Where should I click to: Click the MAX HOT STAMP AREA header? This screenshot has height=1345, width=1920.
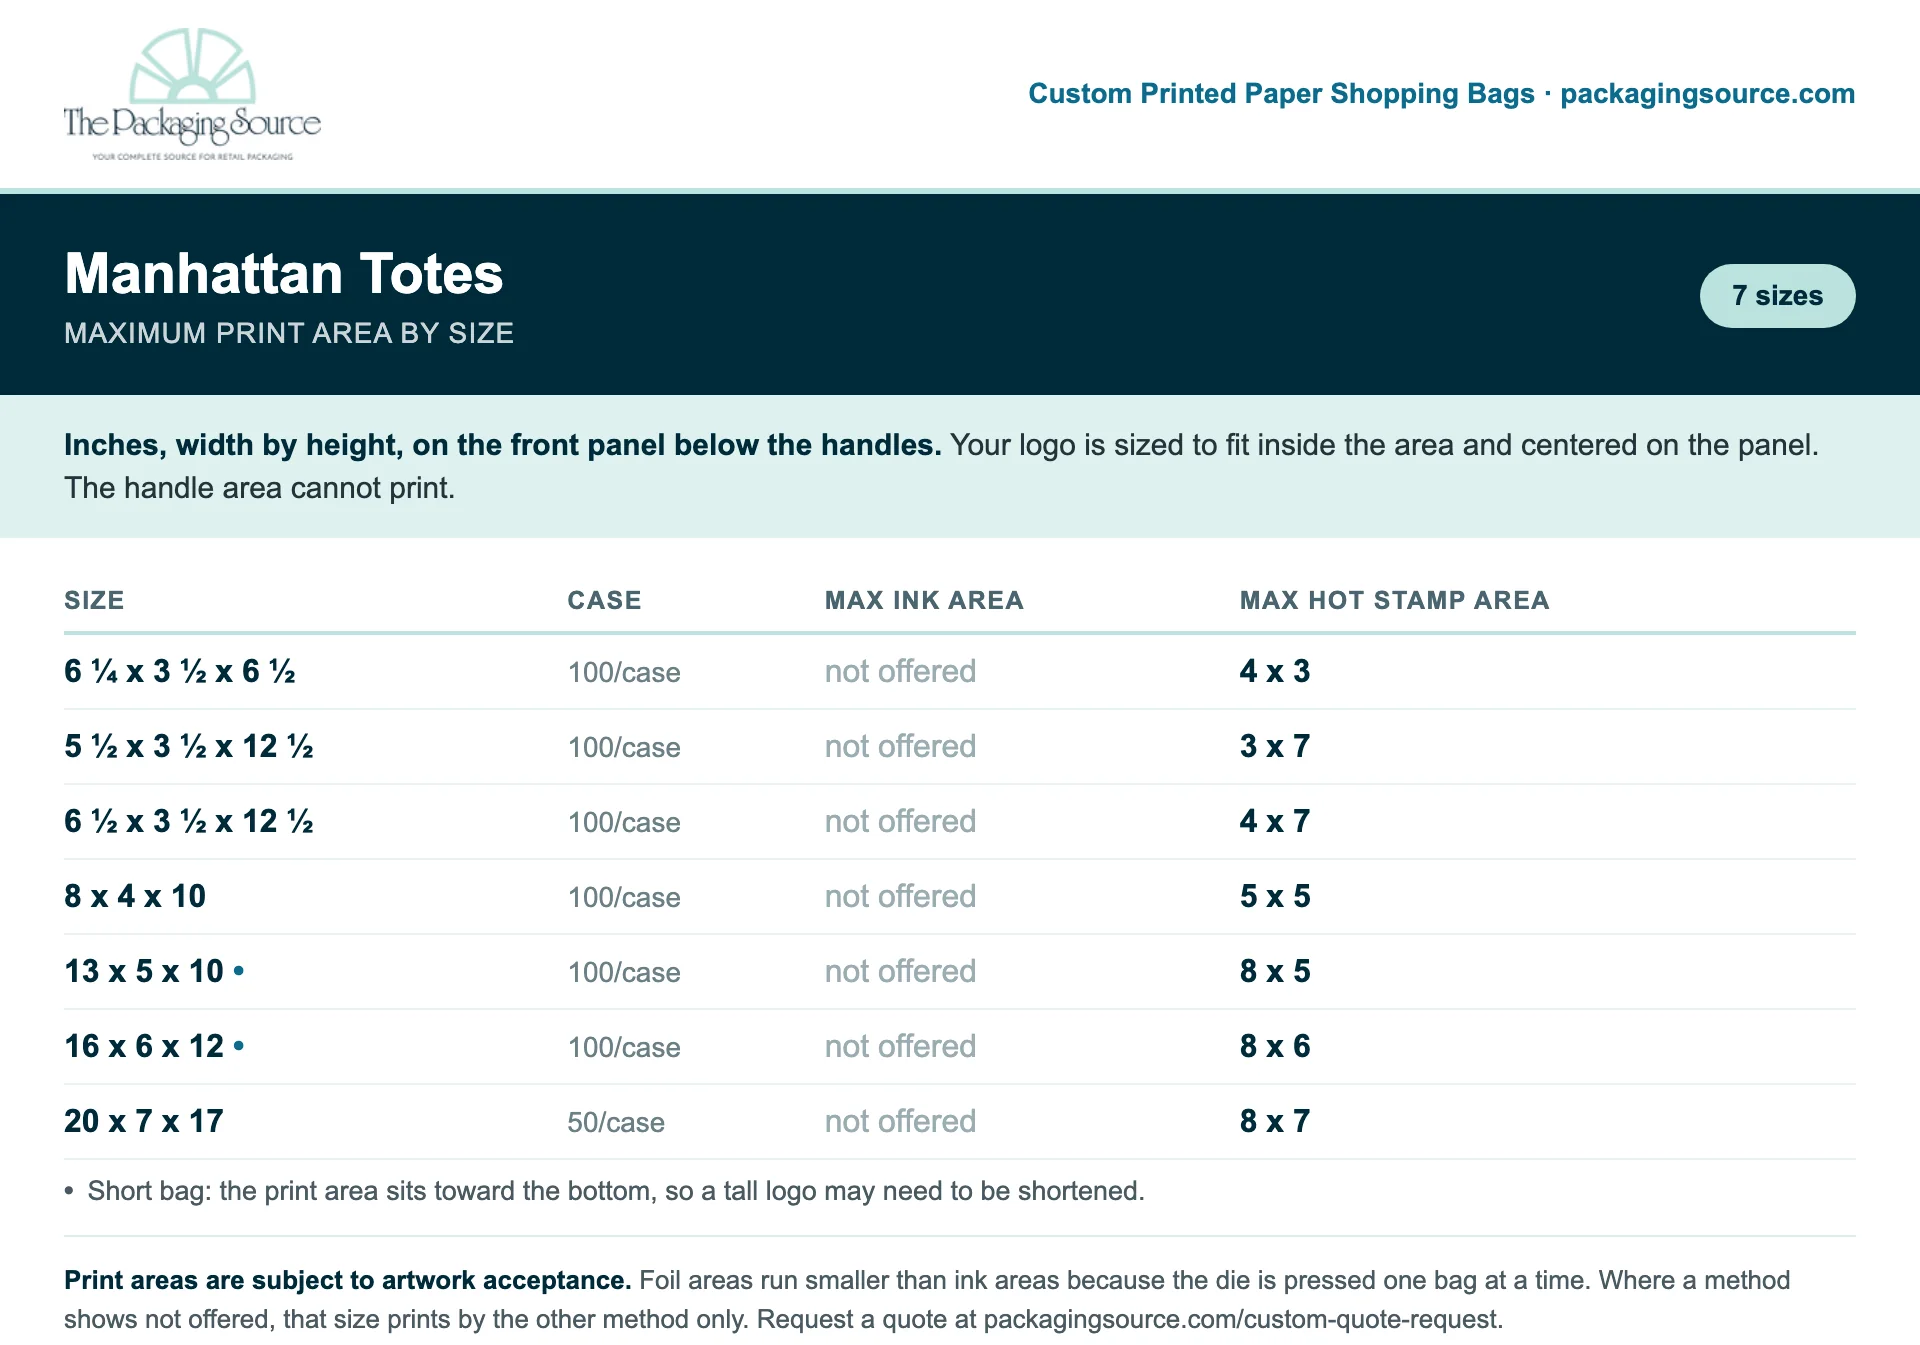(x=1394, y=600)
